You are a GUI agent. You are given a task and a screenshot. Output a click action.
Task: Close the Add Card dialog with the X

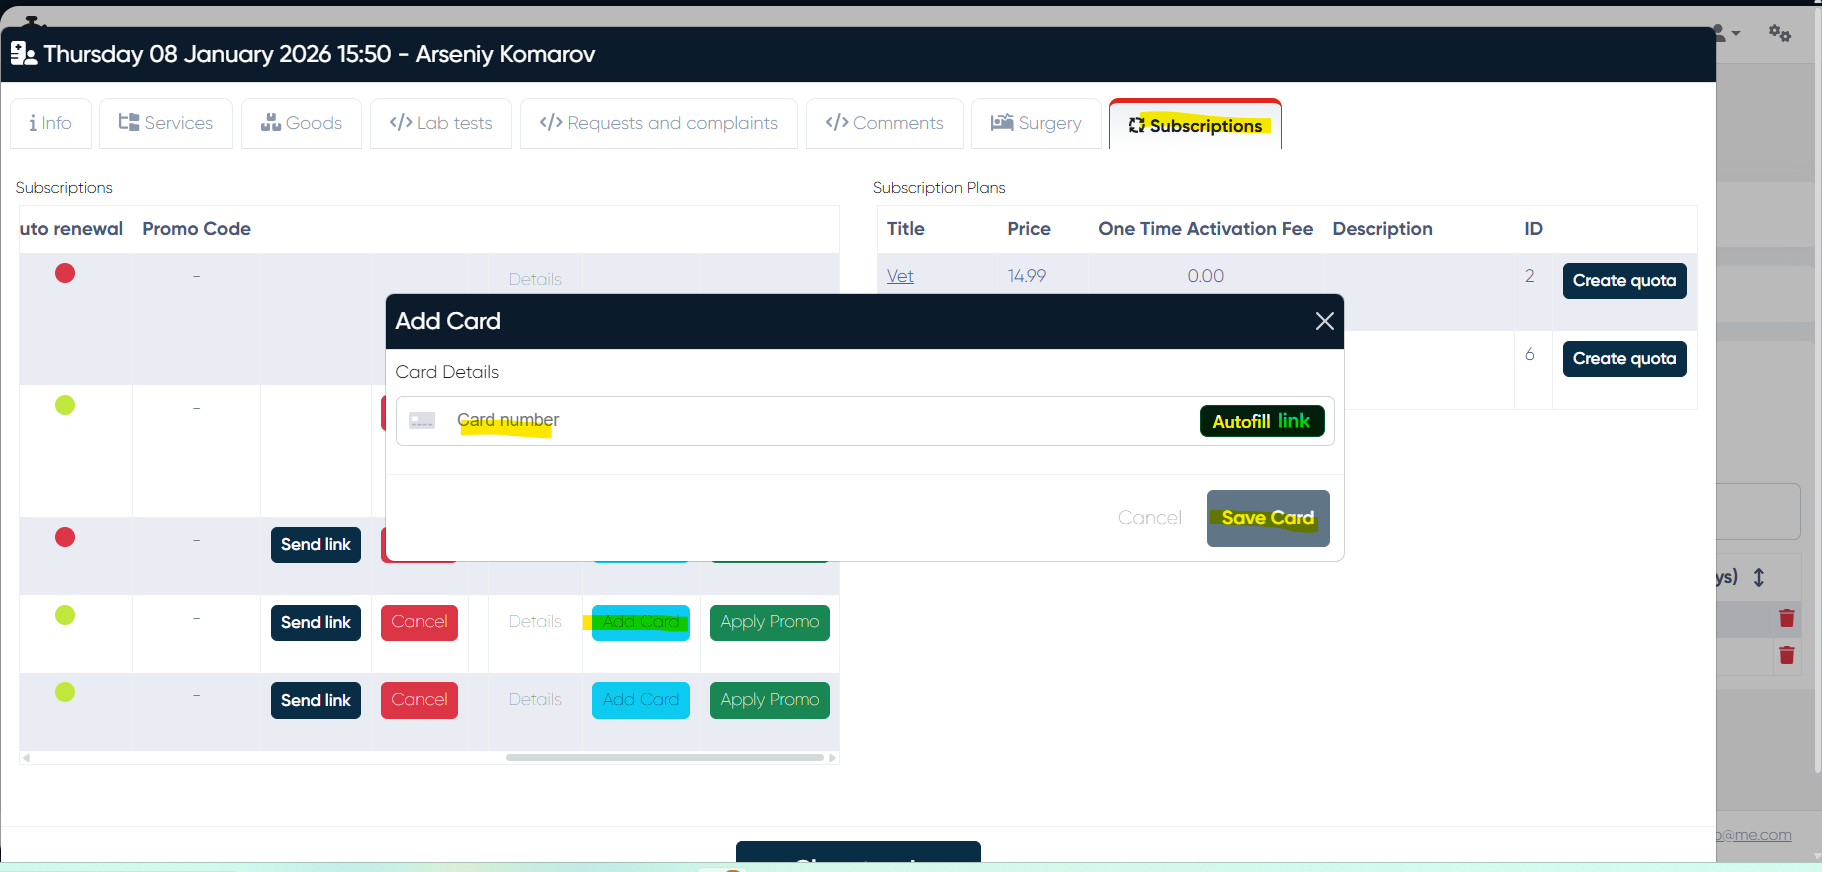tap(1324, 321)
